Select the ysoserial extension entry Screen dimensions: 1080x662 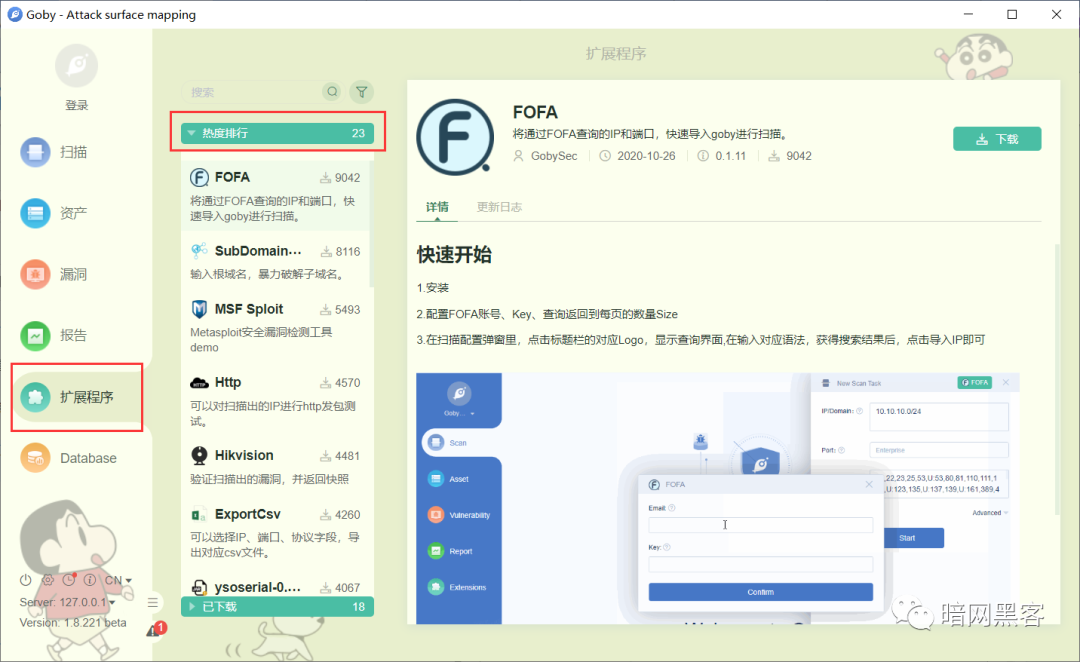276,587
